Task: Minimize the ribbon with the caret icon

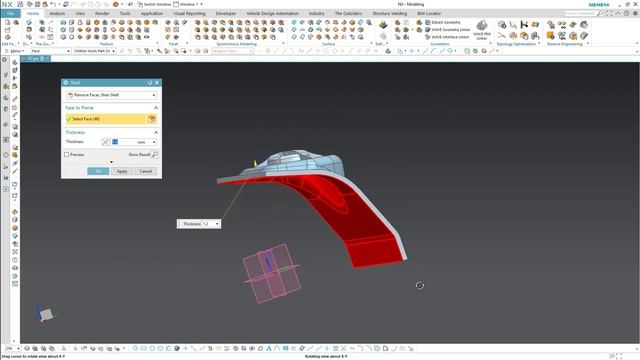Action: pyautogui.click(x=618, y=13)
